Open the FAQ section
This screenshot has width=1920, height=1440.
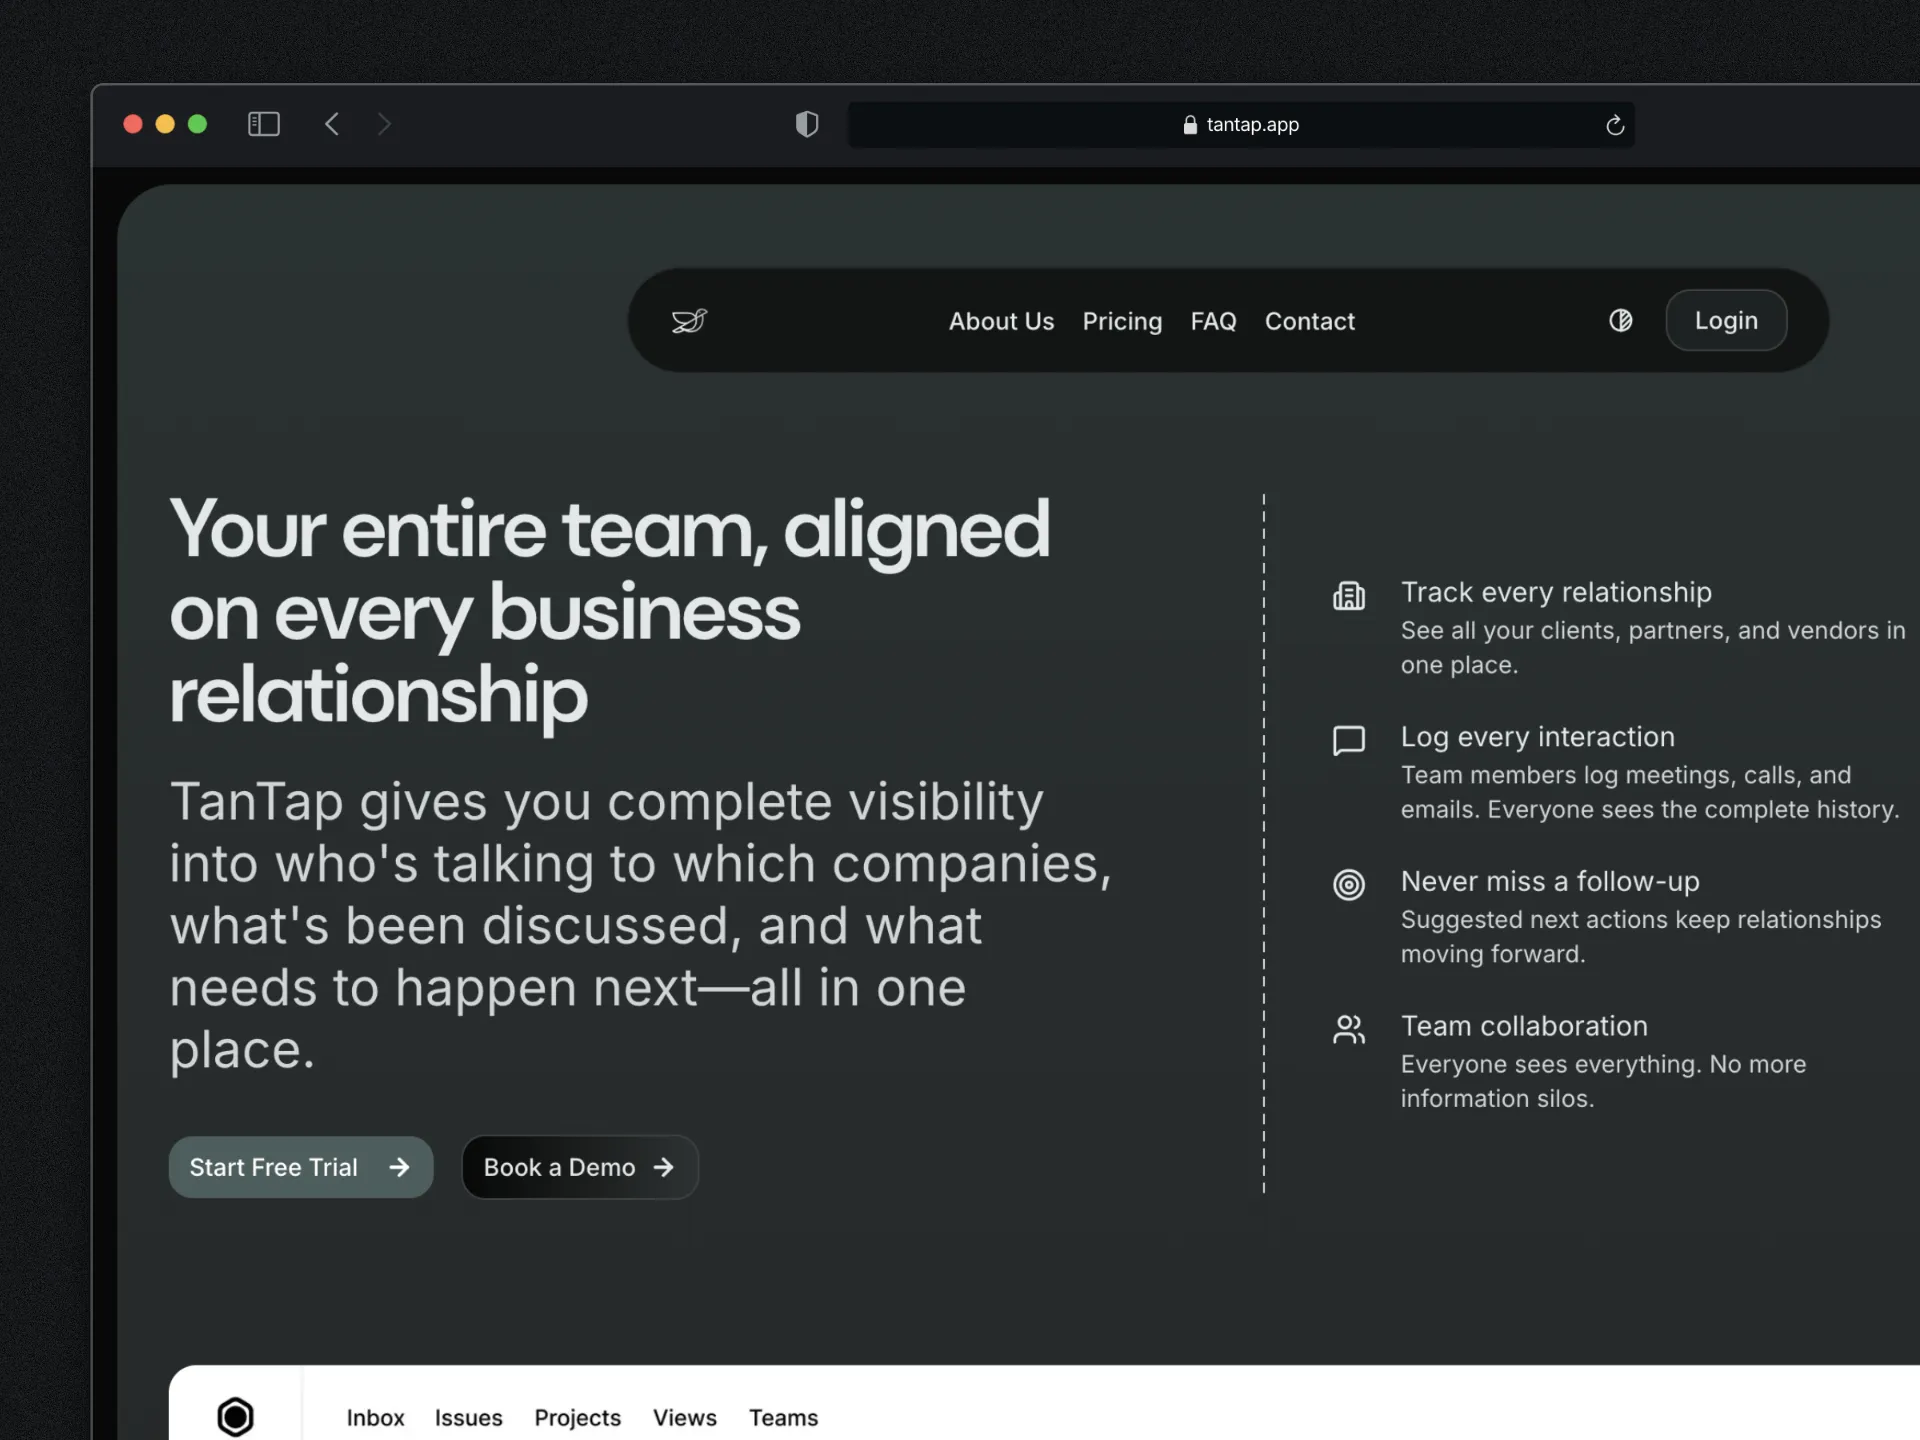click(x=1213, y=321)
